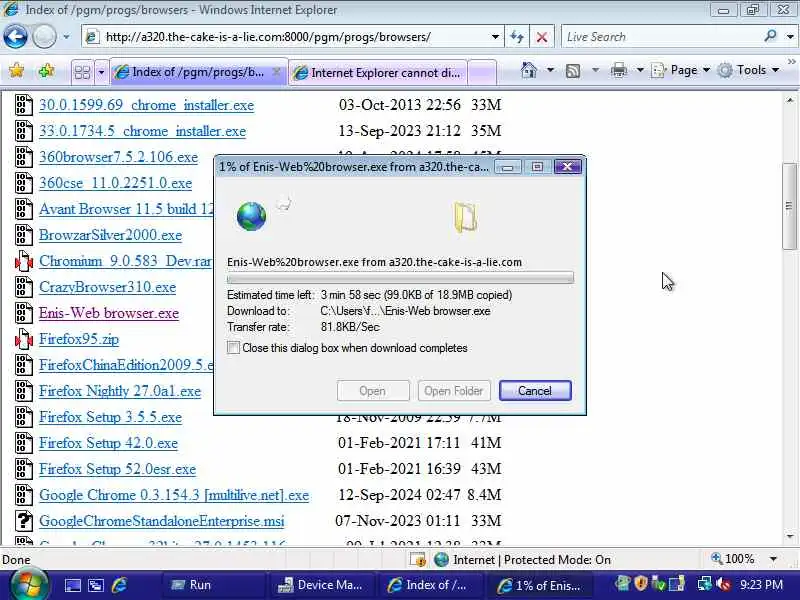
Task: Expand the Home button dropdown arrow
Action: click(550, 70)
